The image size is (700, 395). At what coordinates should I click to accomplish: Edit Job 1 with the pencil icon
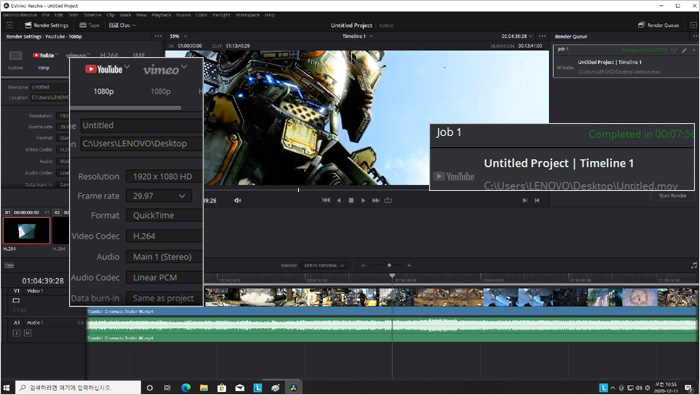point(684,50)
